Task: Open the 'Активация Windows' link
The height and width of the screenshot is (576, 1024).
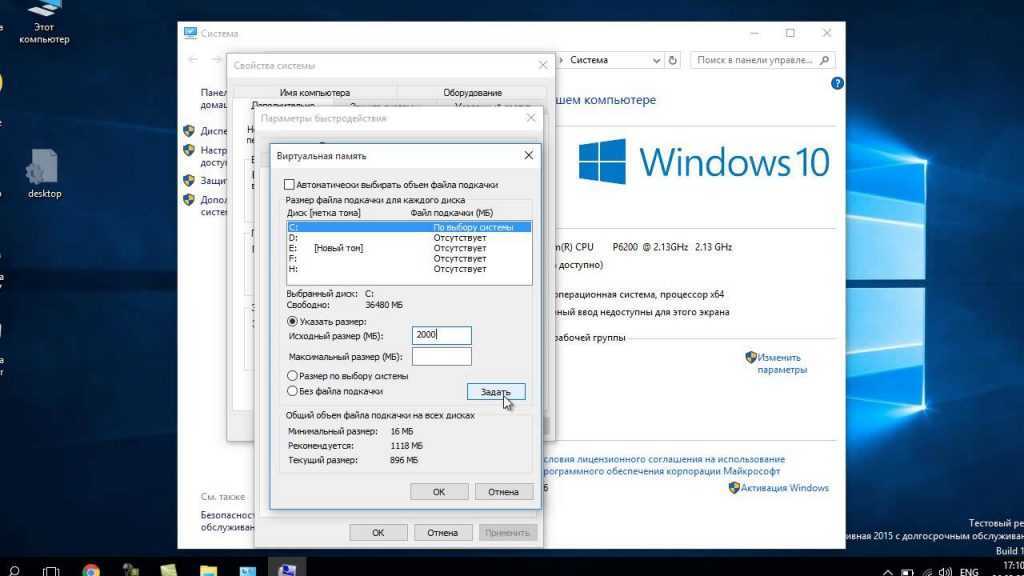Action: pos(784,488)
